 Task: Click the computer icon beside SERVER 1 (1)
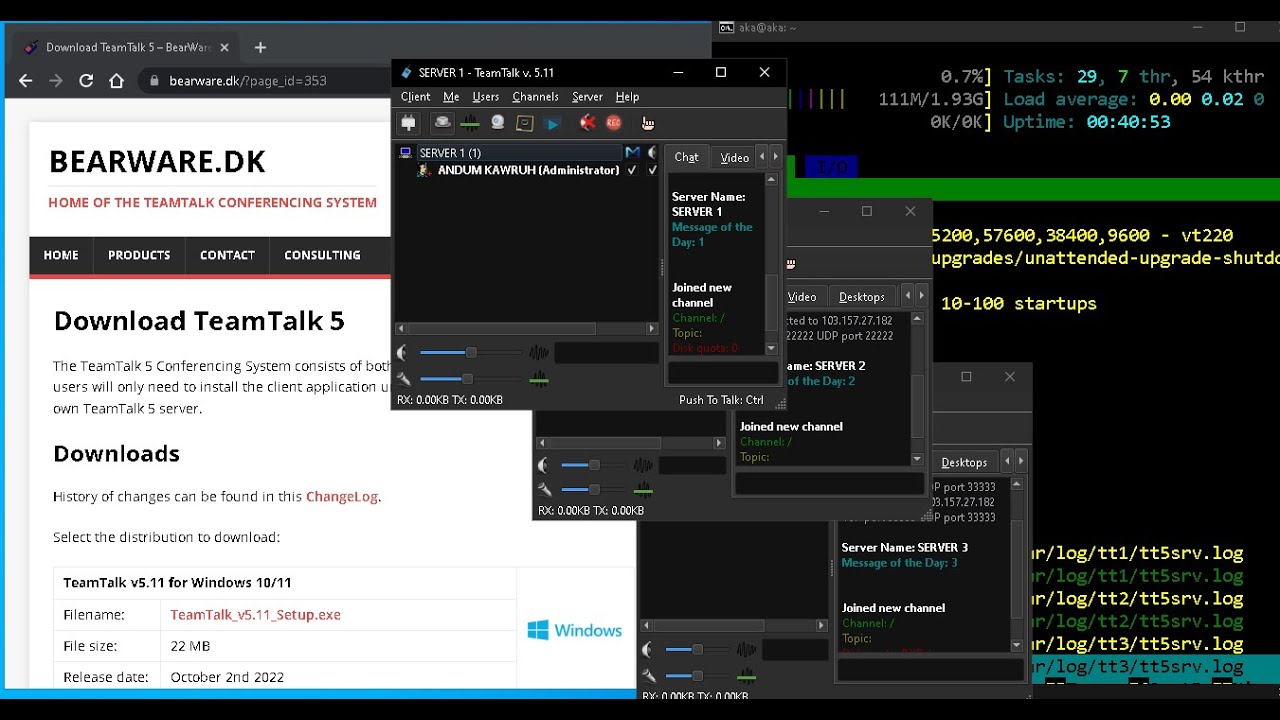[x=405, y=153]
